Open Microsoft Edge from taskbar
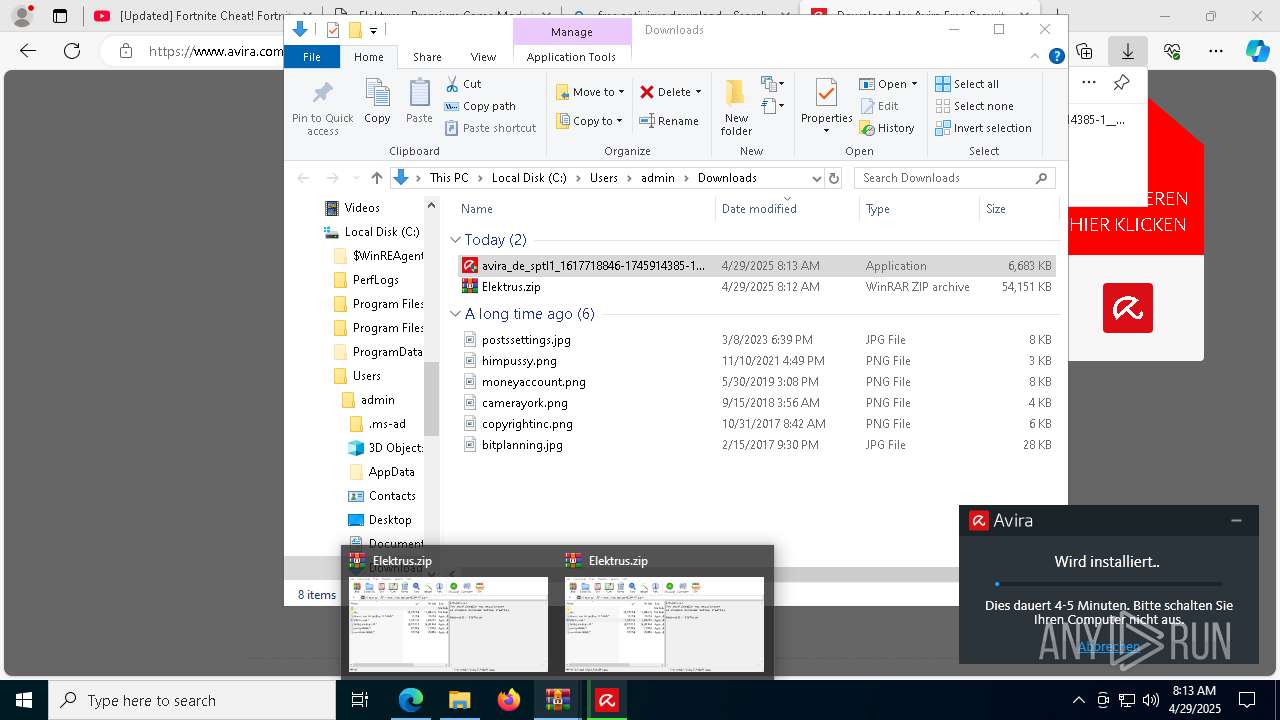This screenshot has height=720, width=1280. tap(411, 700)
